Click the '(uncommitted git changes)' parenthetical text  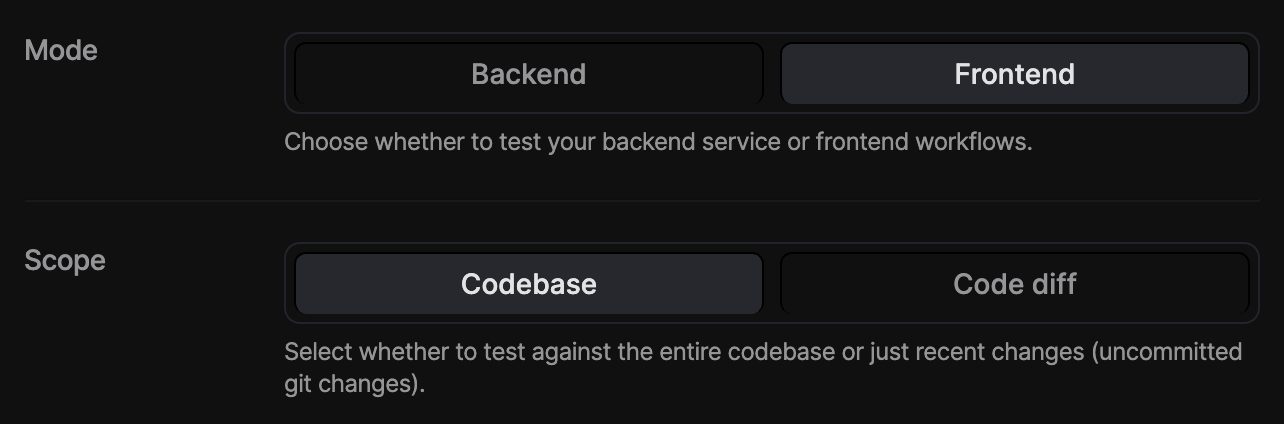(763, 368)
